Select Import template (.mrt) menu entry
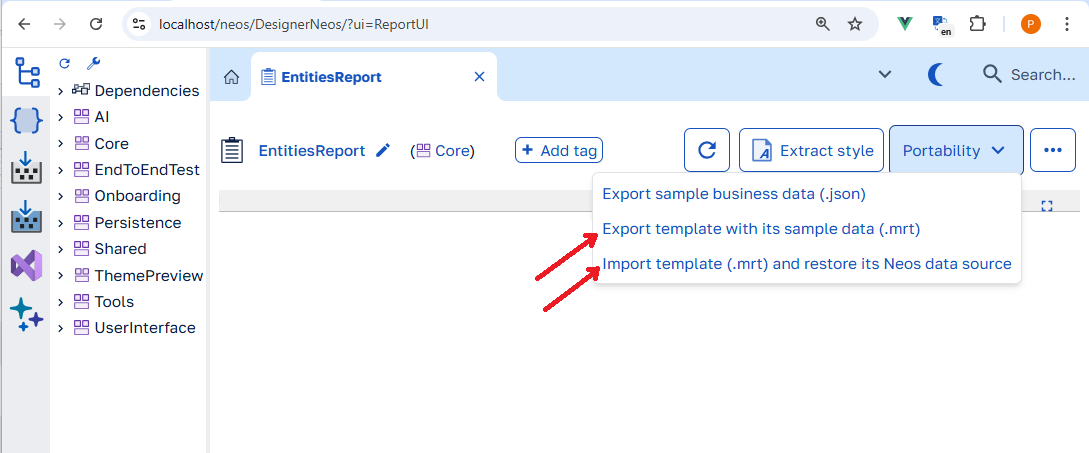Screen dimensions: 1089x453 click(x=807, y=264)
